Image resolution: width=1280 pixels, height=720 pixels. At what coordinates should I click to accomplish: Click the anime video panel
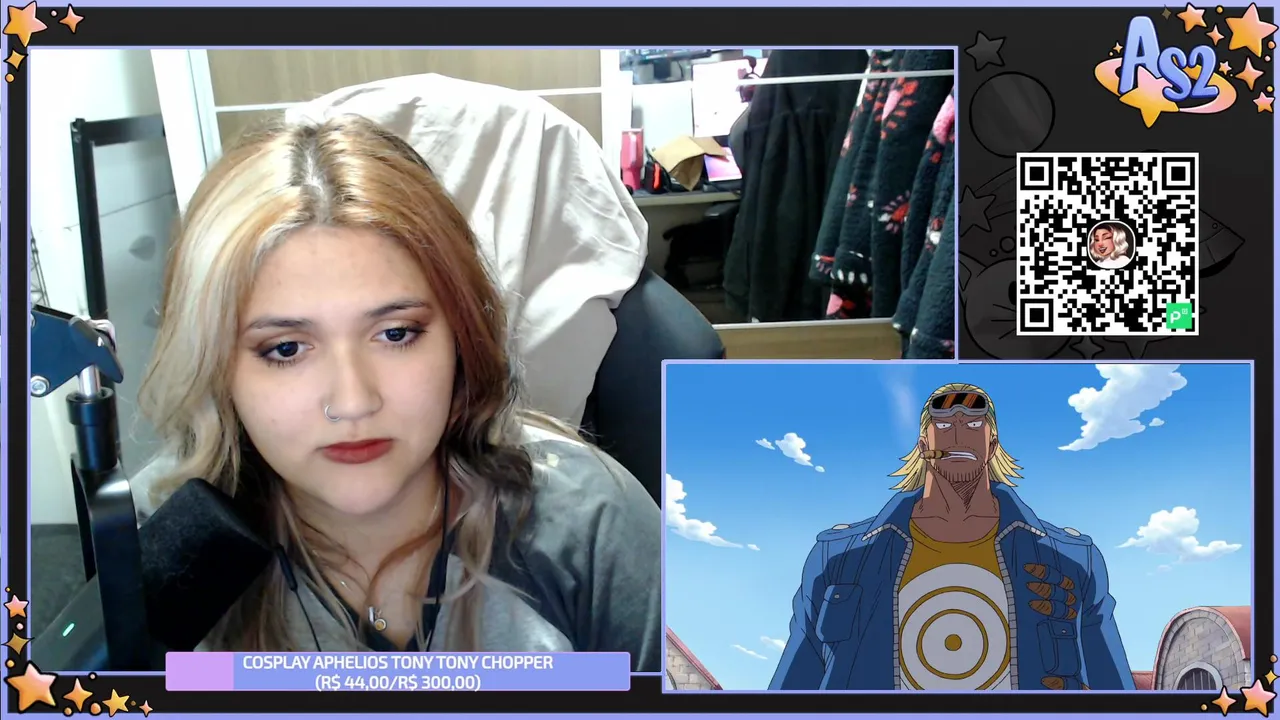tap(958, 527)
